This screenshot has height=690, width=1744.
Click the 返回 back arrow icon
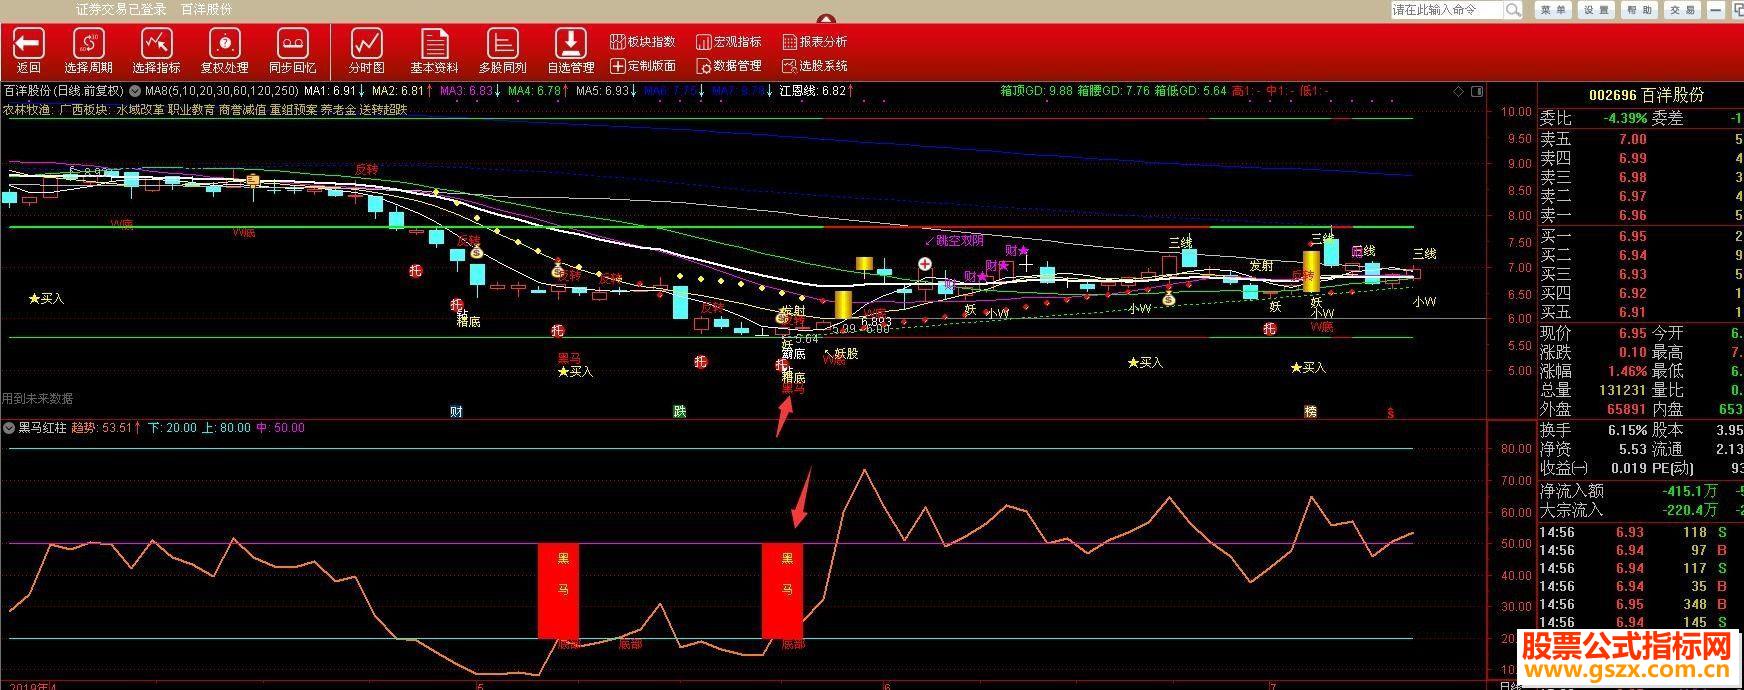coord(28,44)
